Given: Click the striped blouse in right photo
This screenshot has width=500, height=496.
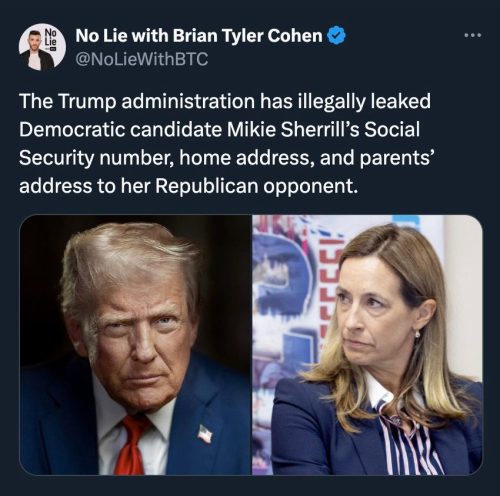Looking at the screenshot, I should click(410, 440).
